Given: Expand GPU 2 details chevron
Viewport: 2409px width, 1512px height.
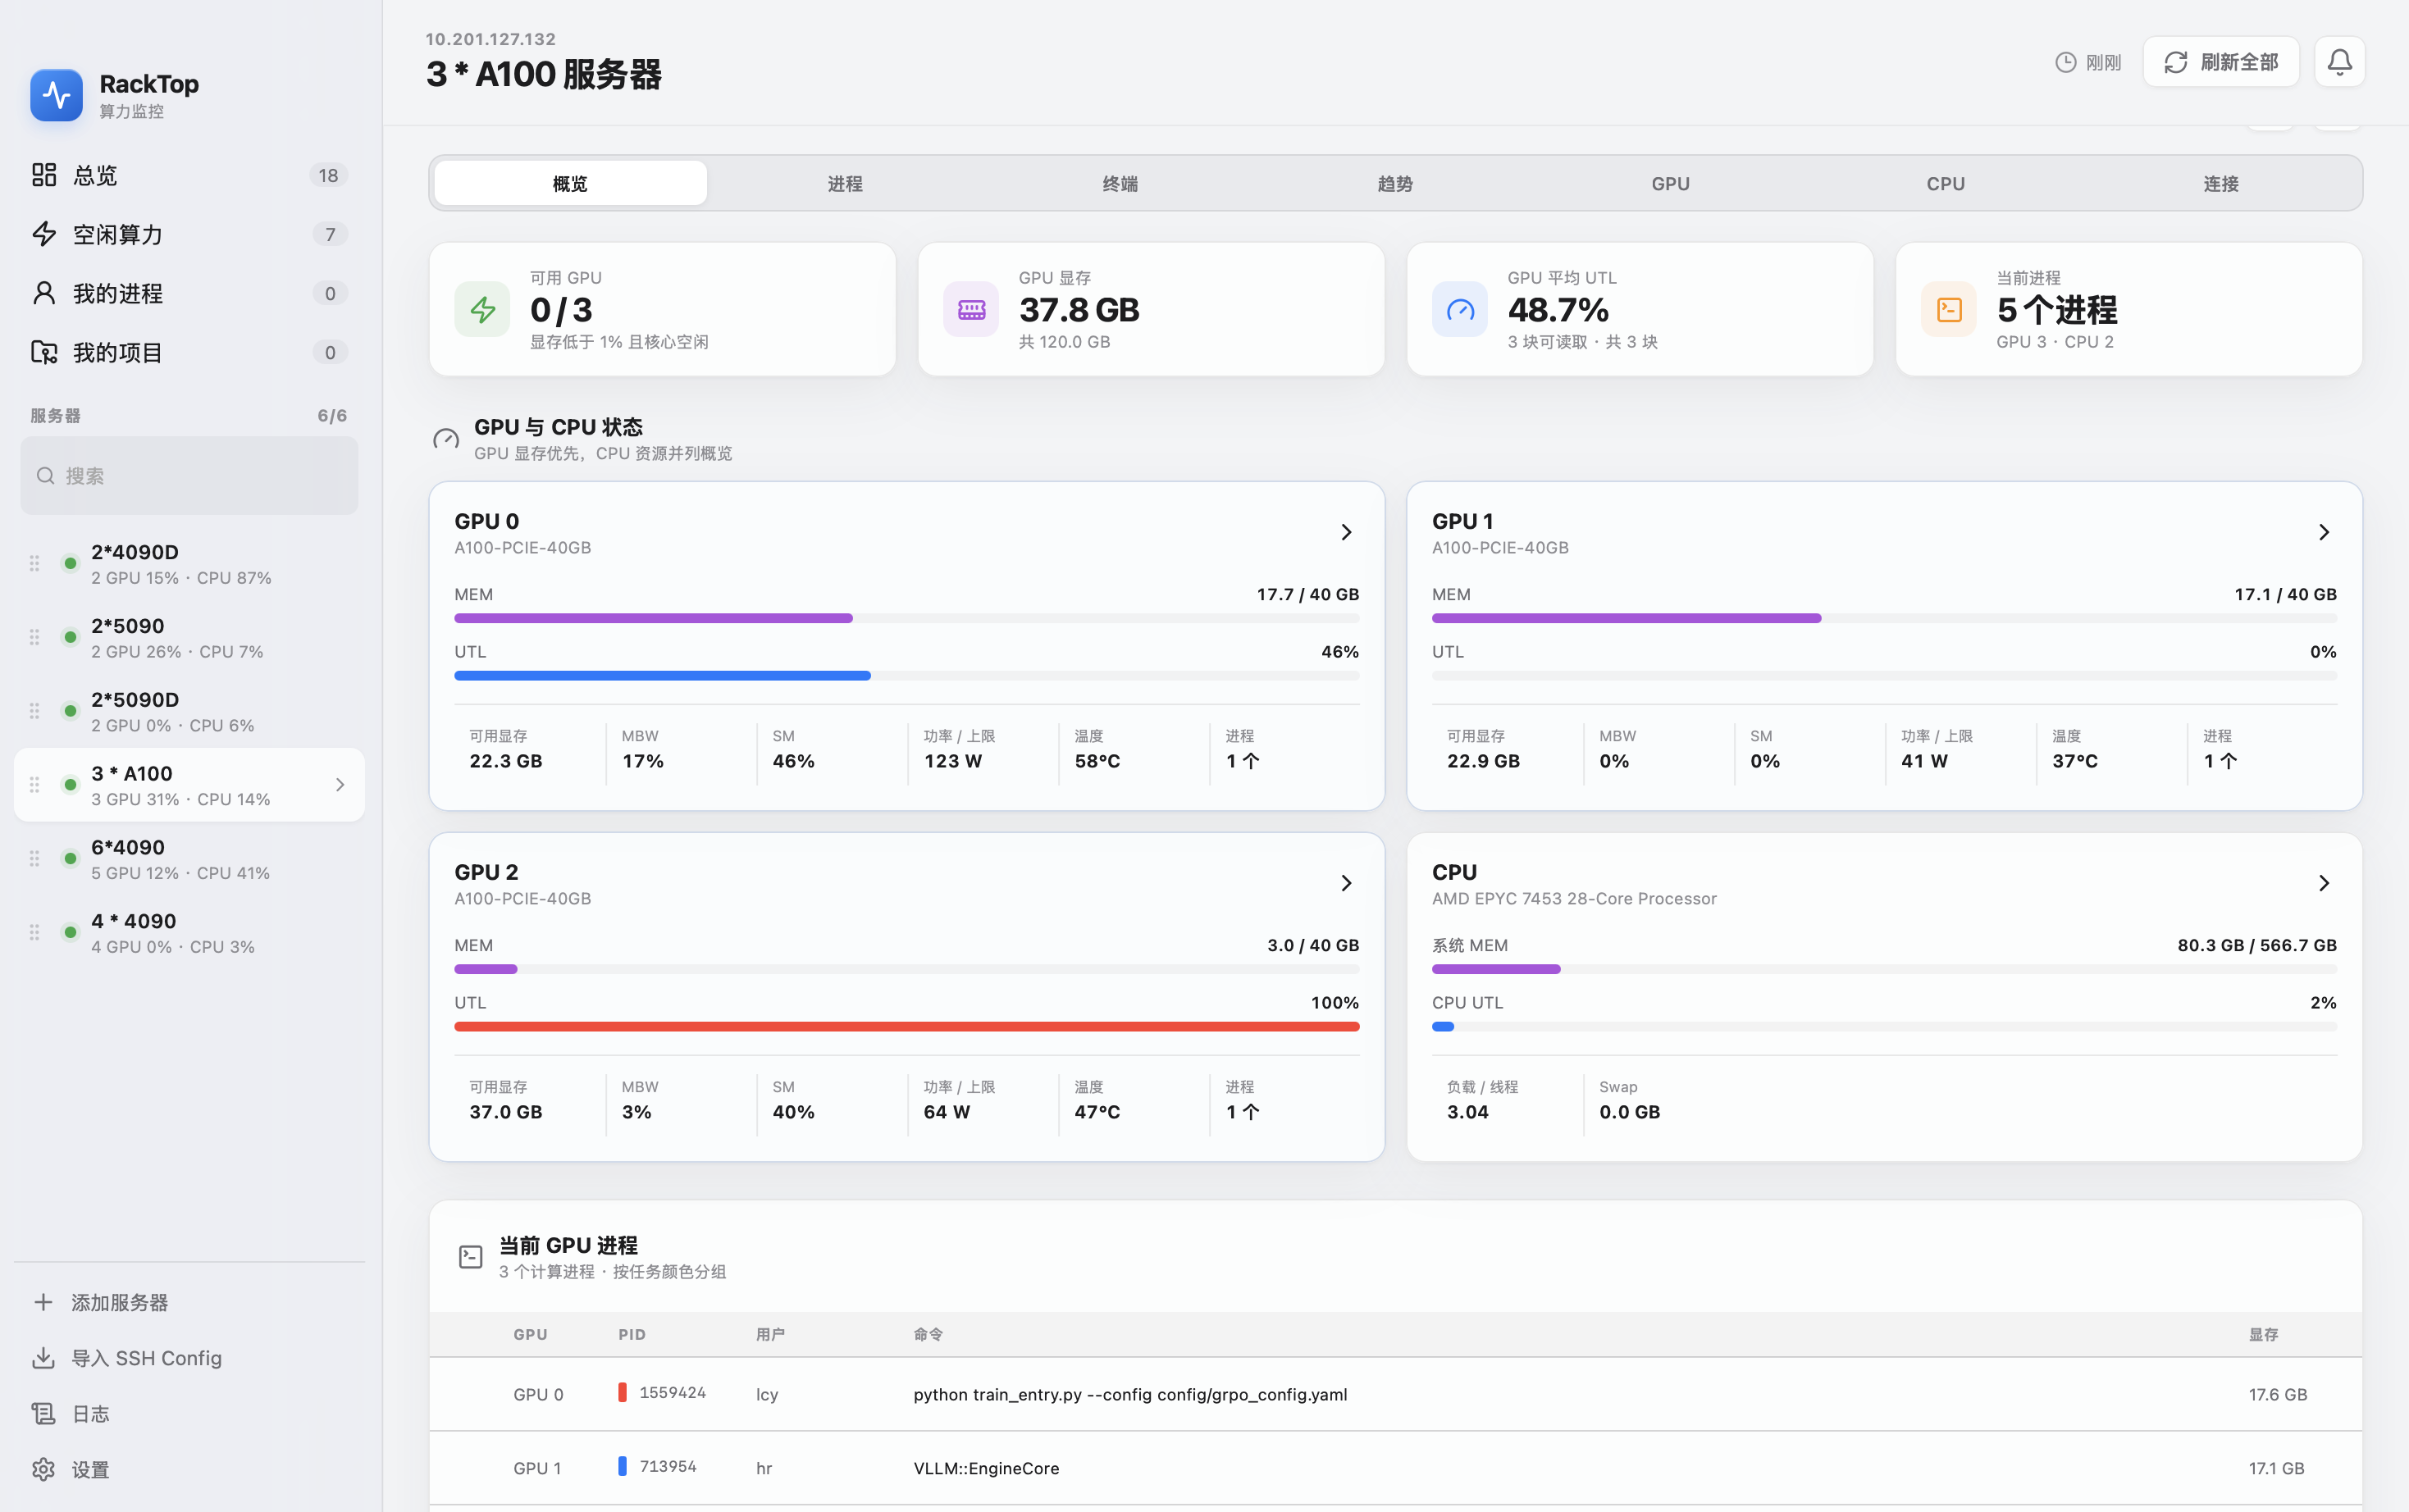Looking at the screenshot, I should tap(1346, 883).
